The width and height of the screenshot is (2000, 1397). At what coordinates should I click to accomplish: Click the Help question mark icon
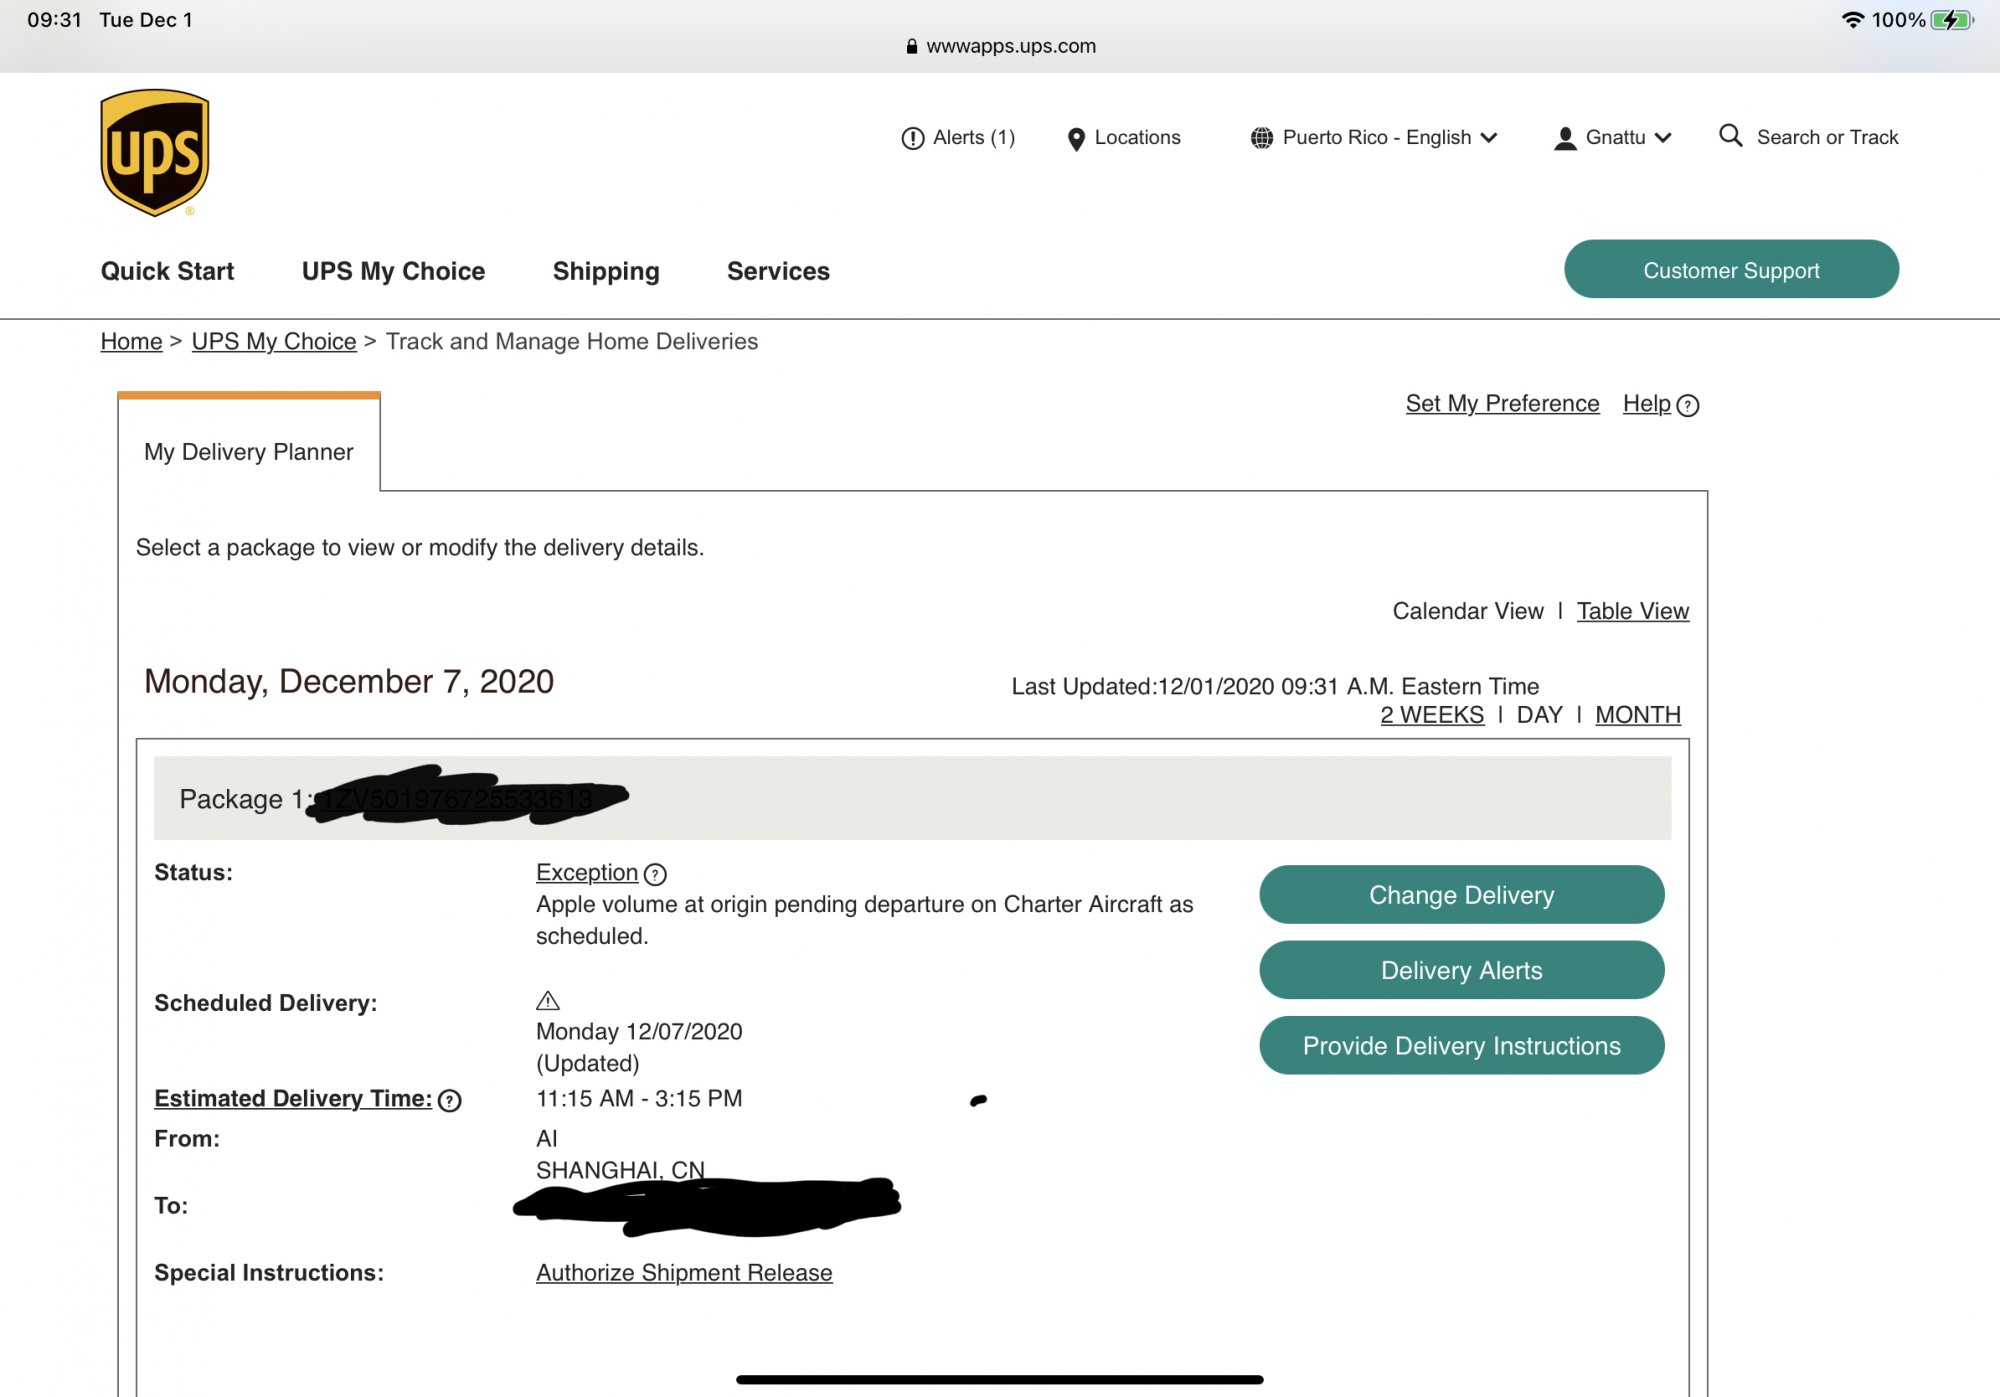pos(1688,405)
